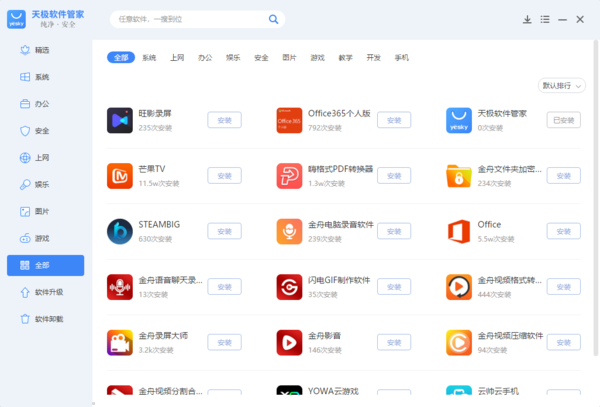This screenshot has width=600, height=407.
Task: Open the 金舟语音聊天录 icon
Action: tap(120, 287)
